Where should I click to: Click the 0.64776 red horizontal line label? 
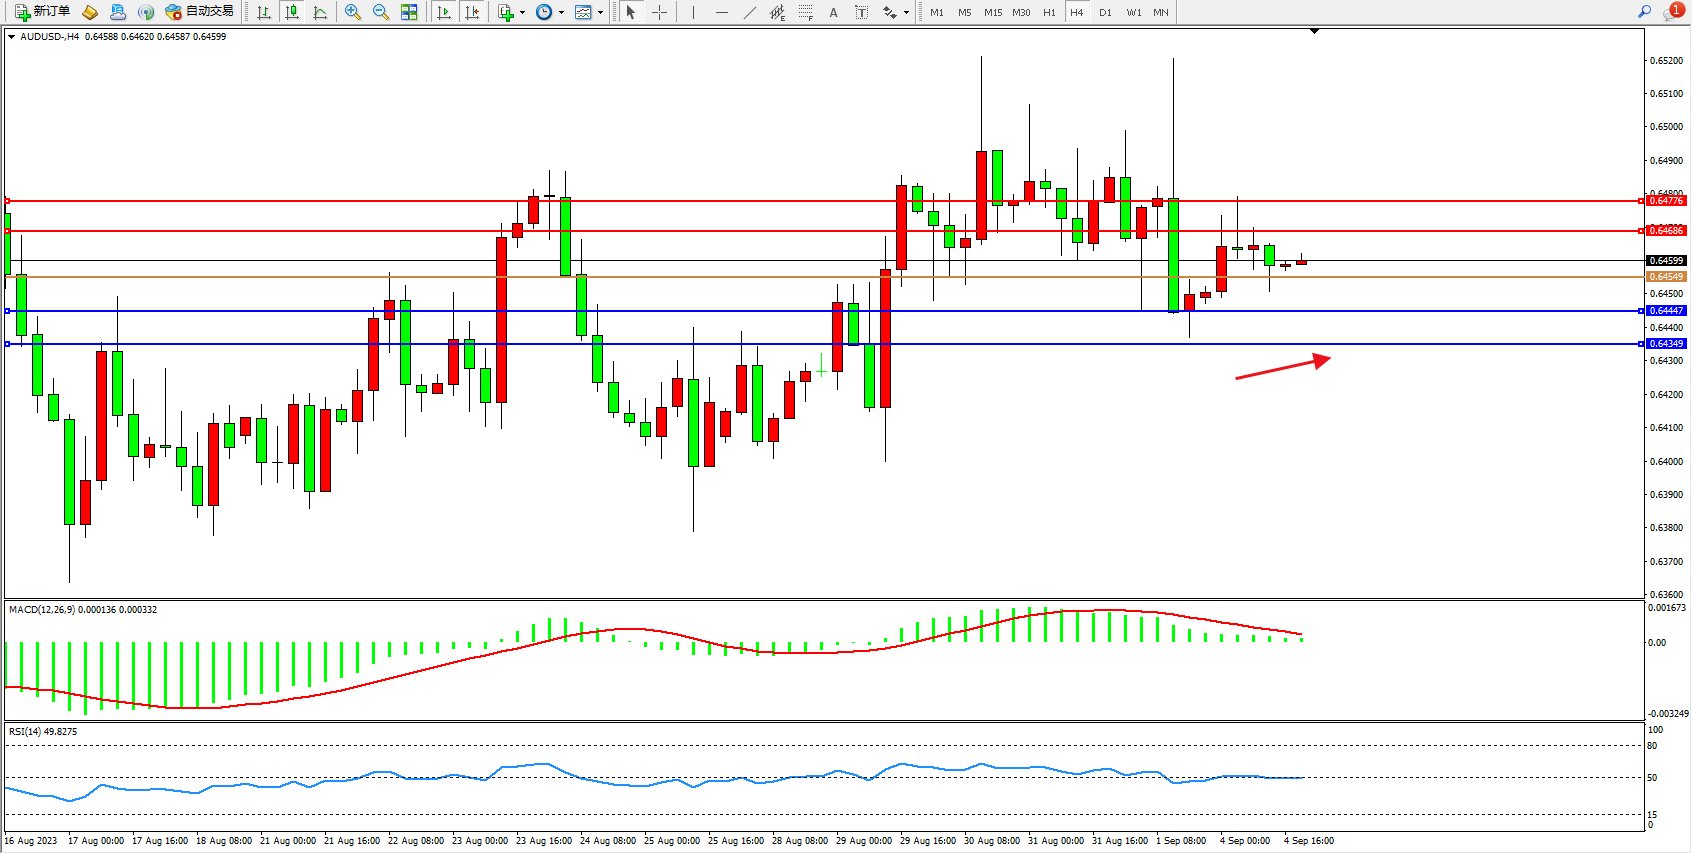point(1665,201)
